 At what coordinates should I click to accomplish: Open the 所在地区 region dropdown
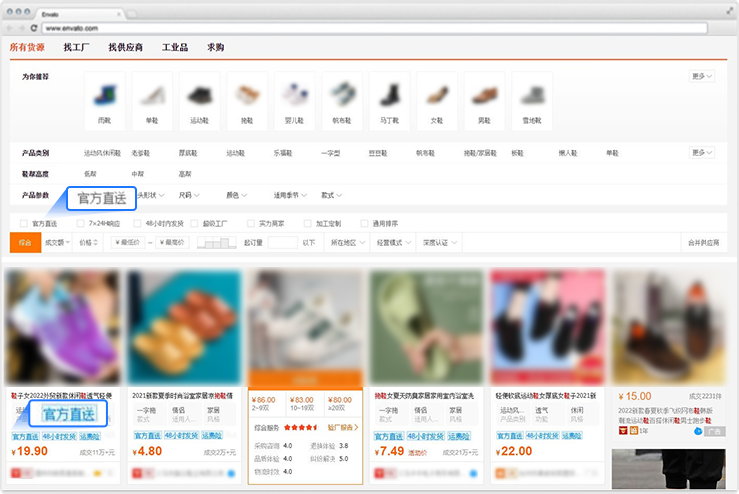point(348,243)
